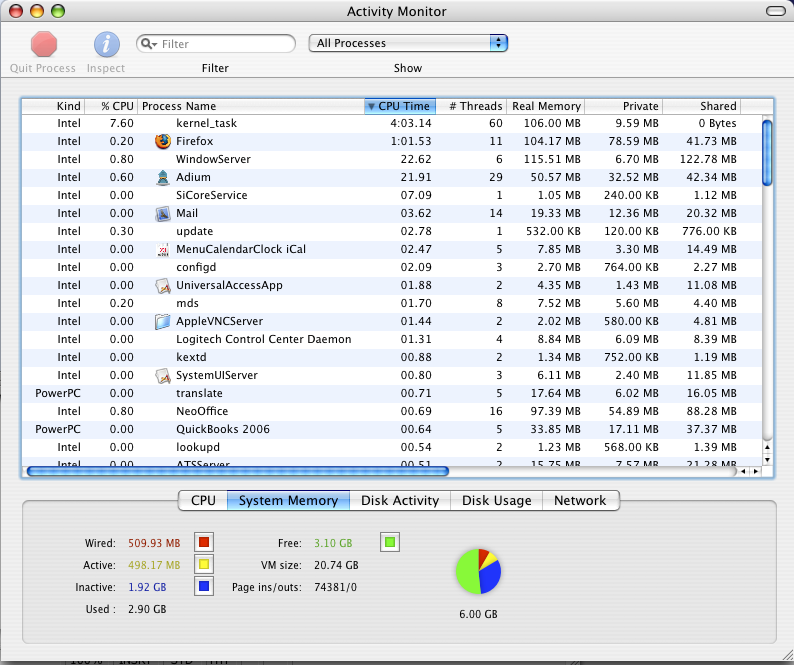Viewport: 794px width, 665px height.
Task: Click the red Wired color swatch
Action: point(204,542)
